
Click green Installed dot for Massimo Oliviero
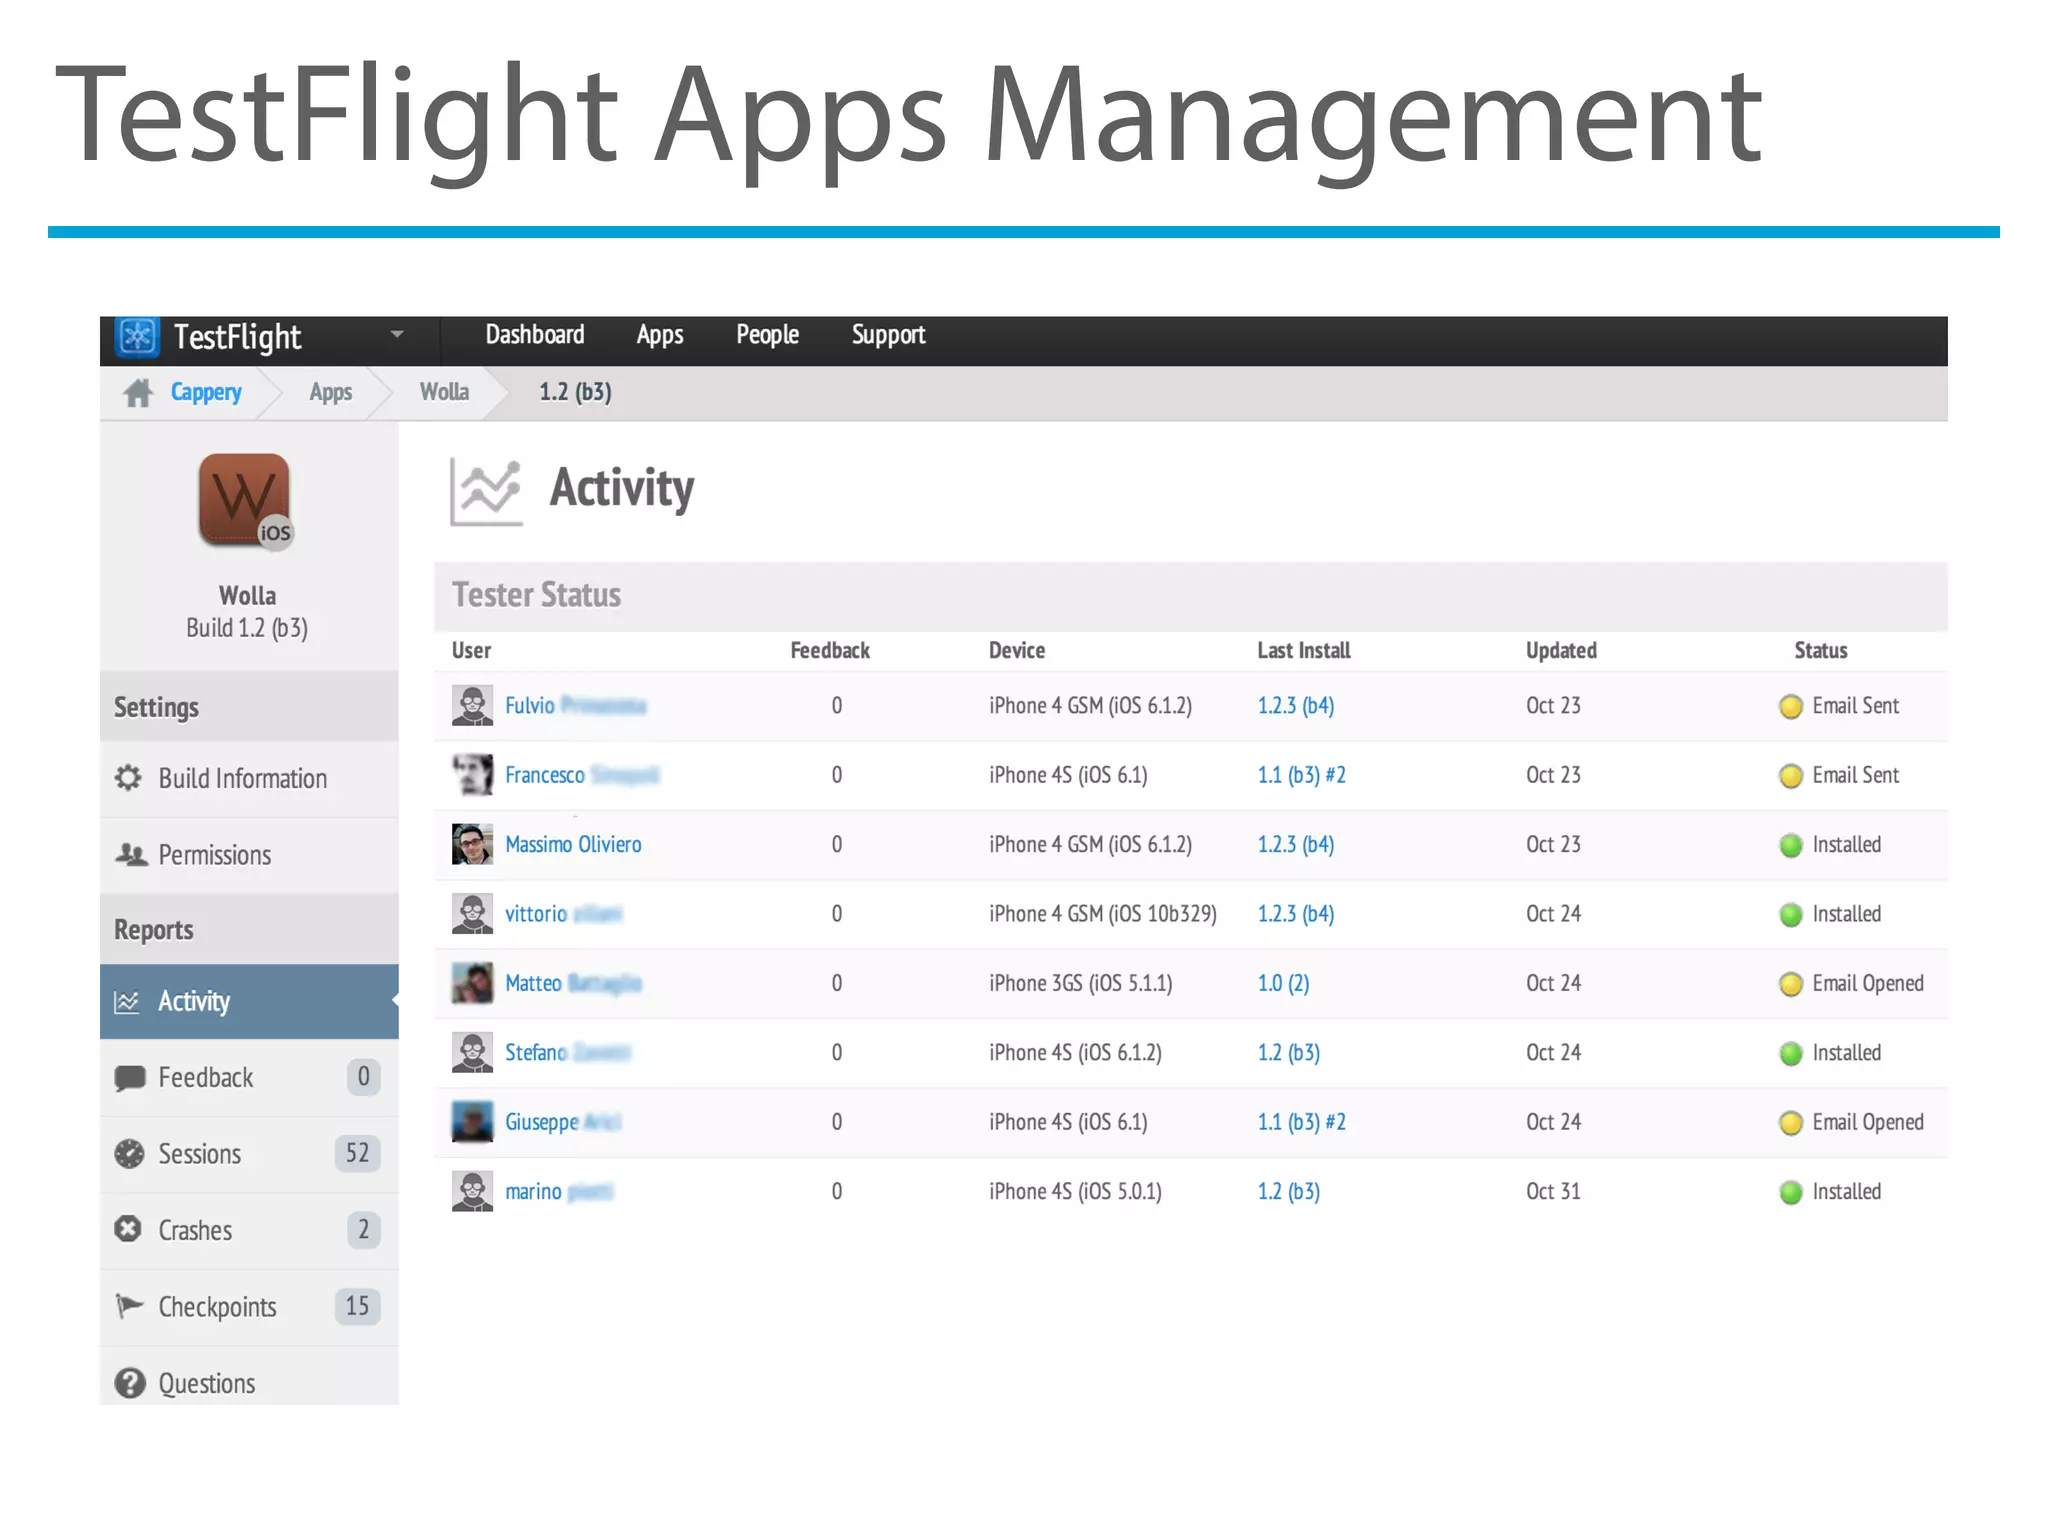tap(1791, 846)
